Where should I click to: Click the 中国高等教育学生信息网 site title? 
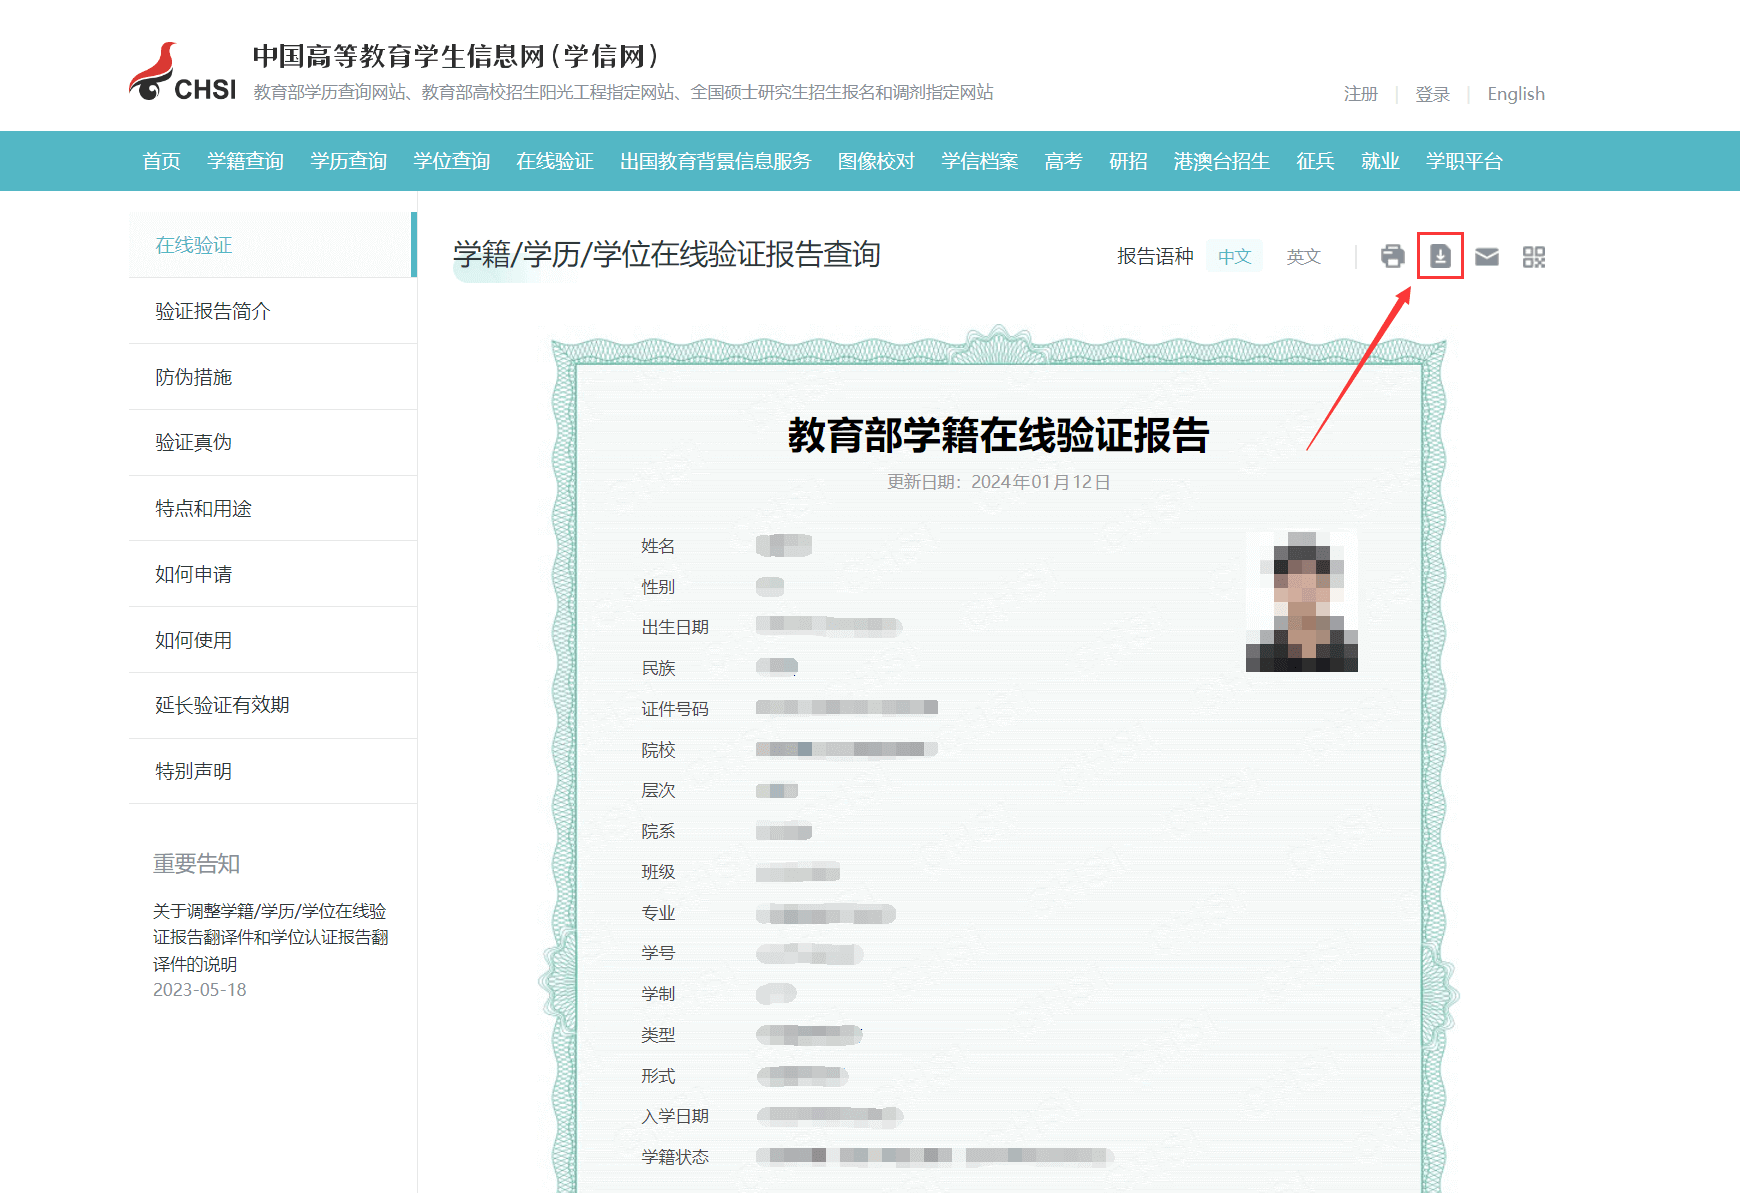point(455,56)
